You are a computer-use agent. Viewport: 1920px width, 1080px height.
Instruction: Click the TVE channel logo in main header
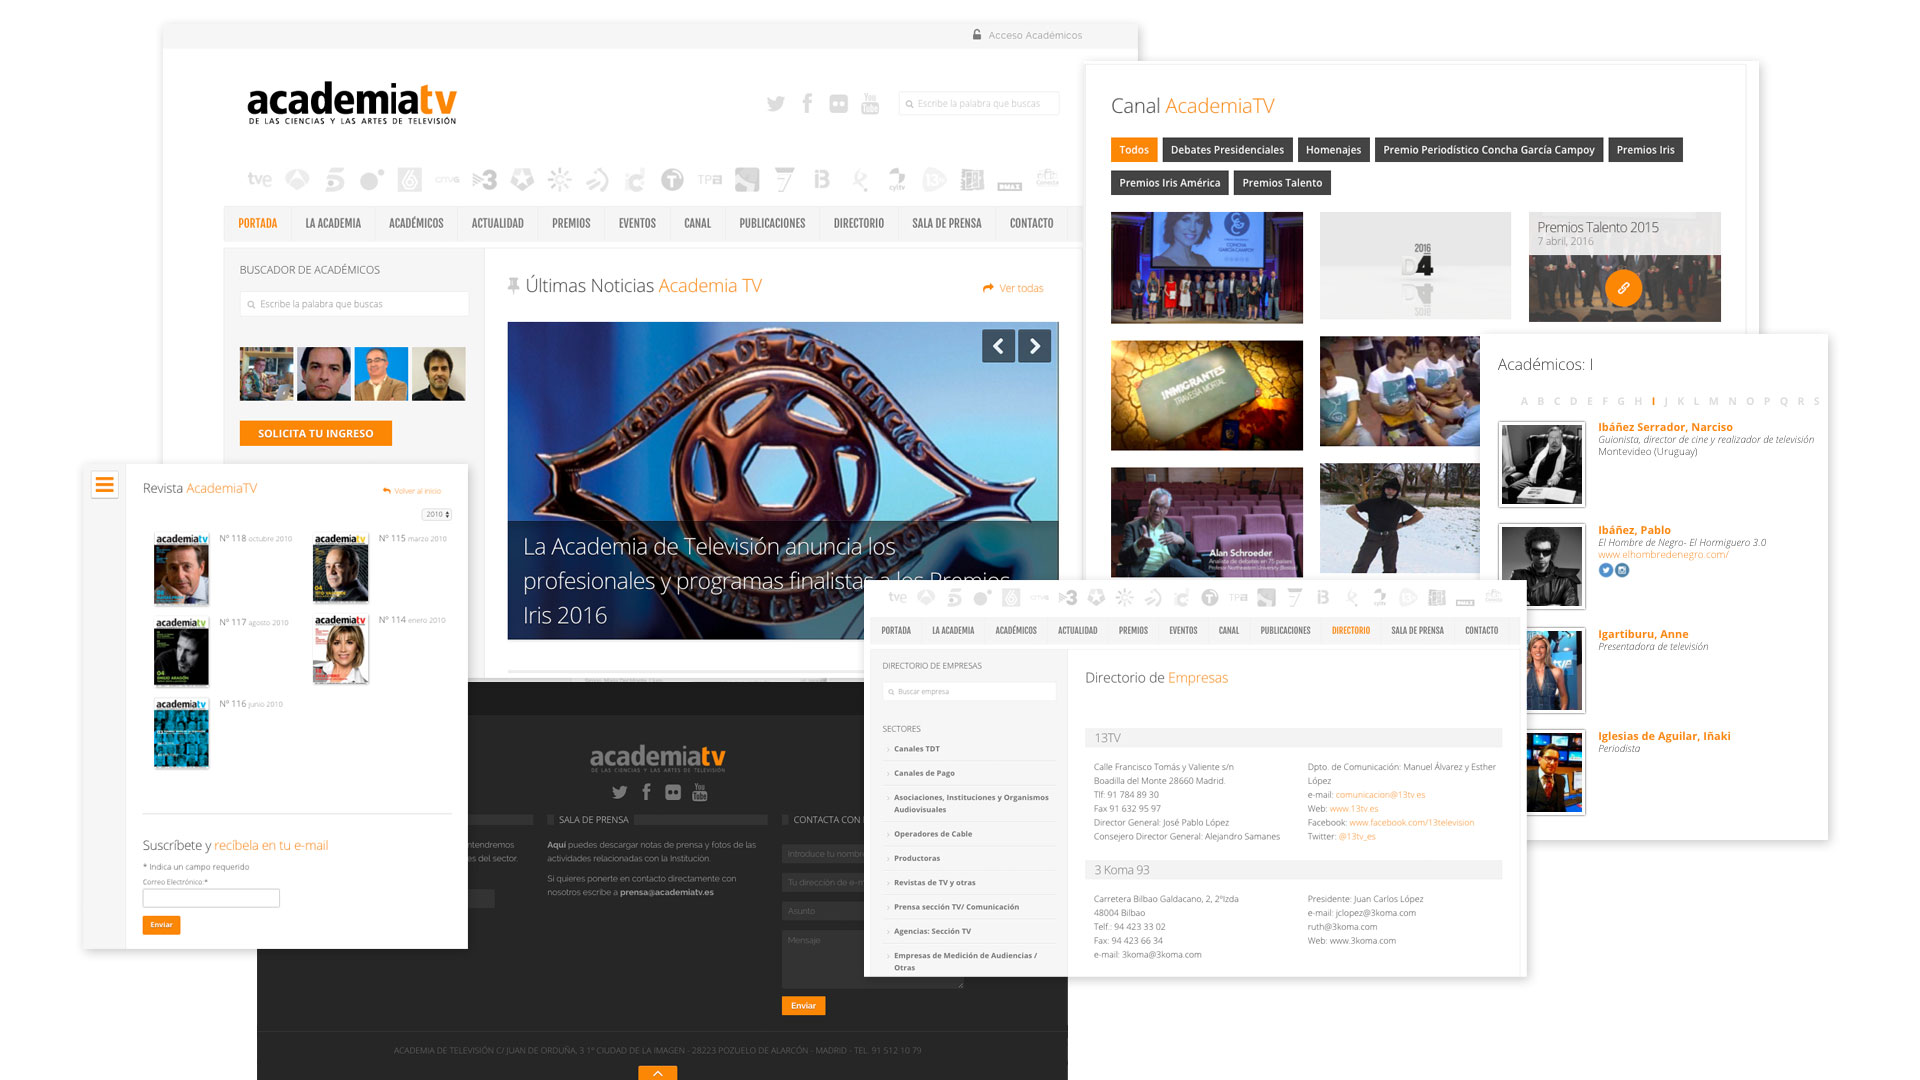(259, 179)
